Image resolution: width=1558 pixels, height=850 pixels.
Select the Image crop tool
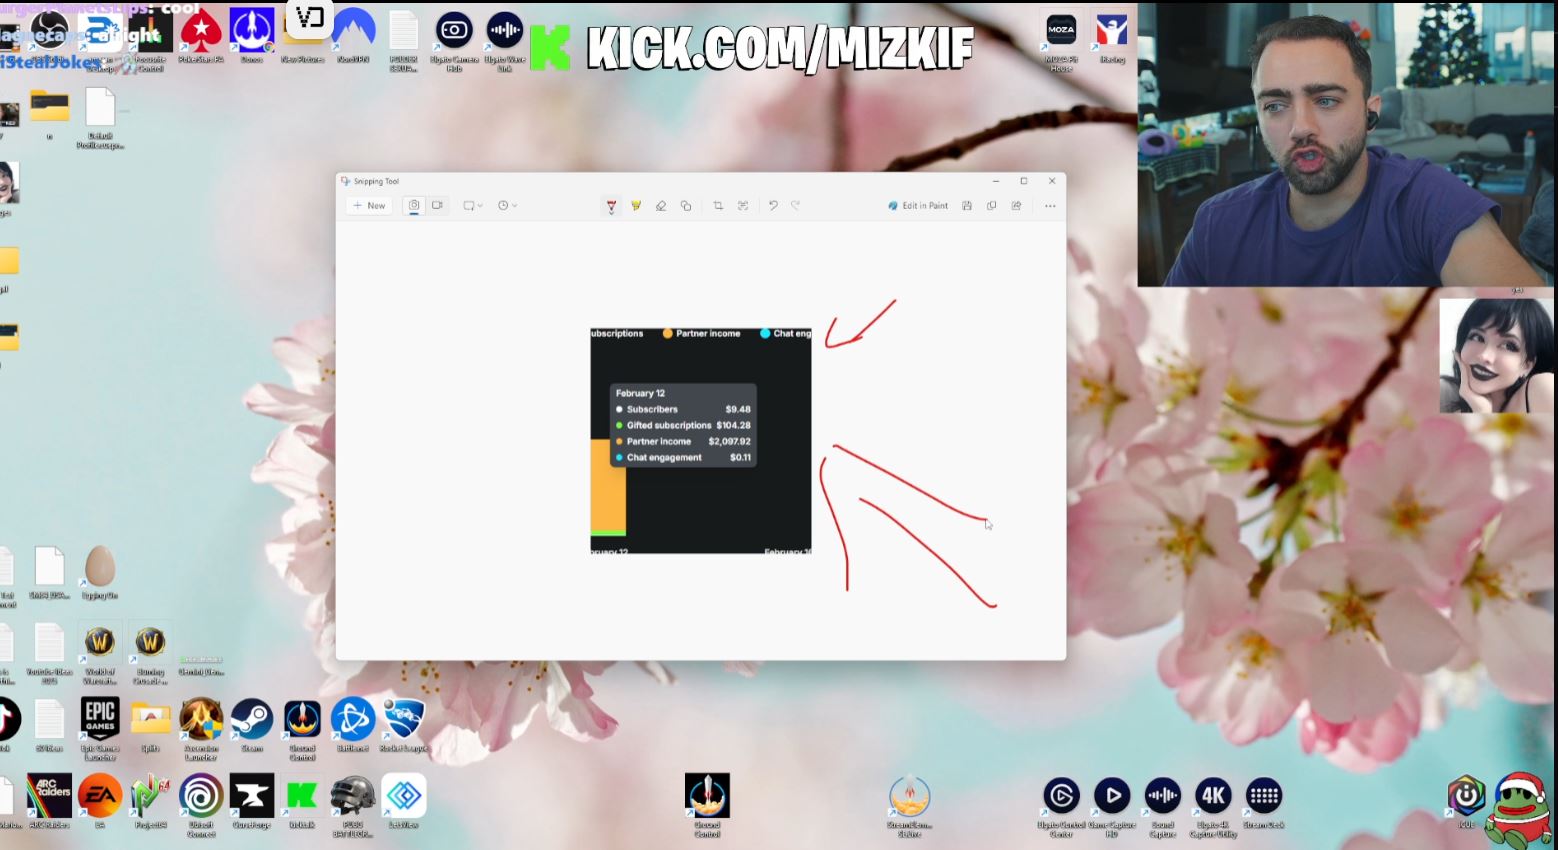click(x=718, y=206)
